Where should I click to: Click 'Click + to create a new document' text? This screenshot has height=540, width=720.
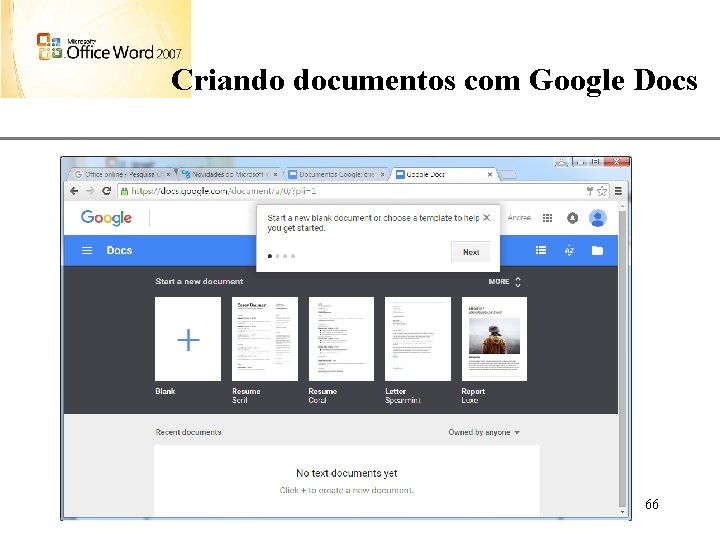tap(347, 490)
